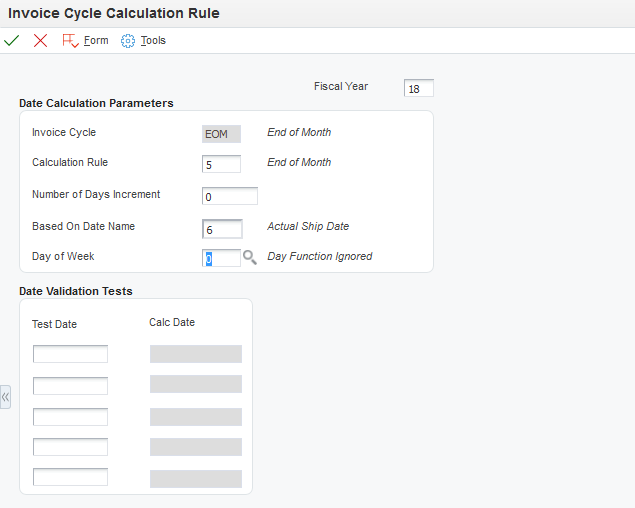Click the greyed Invoice Cycle EOM field
The width and height of the screenshot is (635, 508).
[221, 134]
